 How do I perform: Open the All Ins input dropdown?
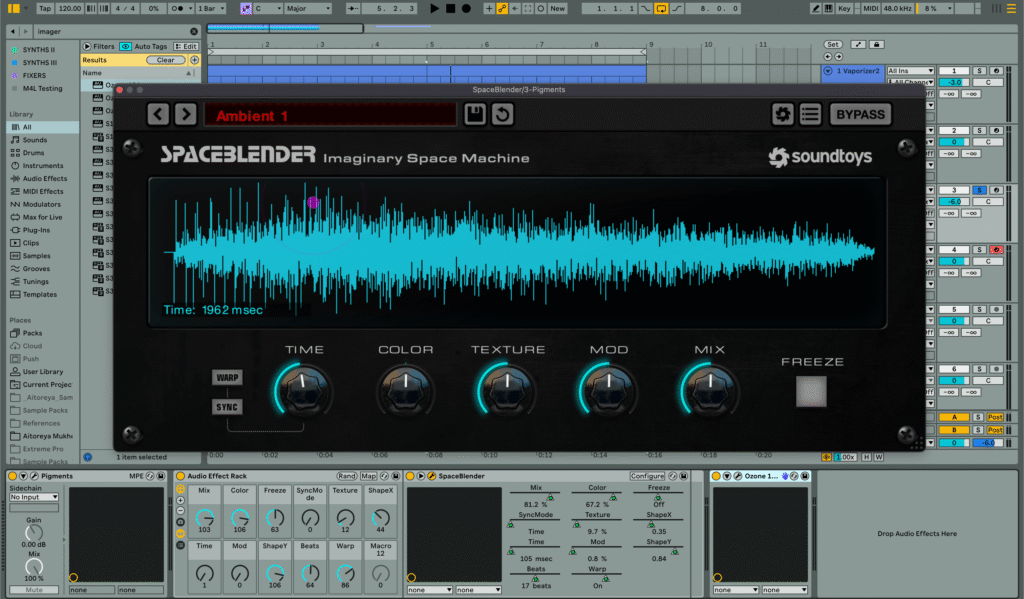click(910, 71)
